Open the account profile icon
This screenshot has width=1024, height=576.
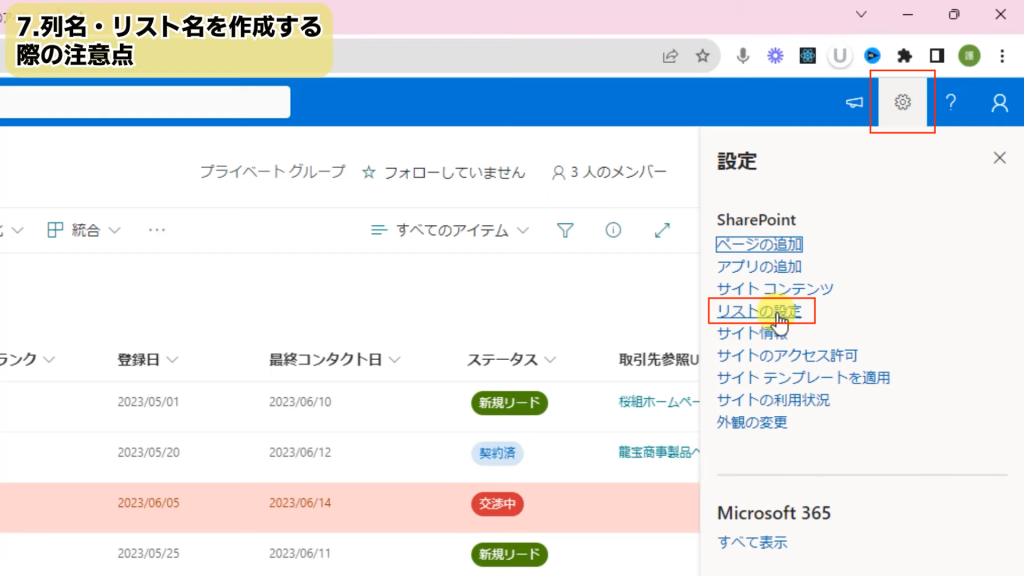click(x=999, y=102)
